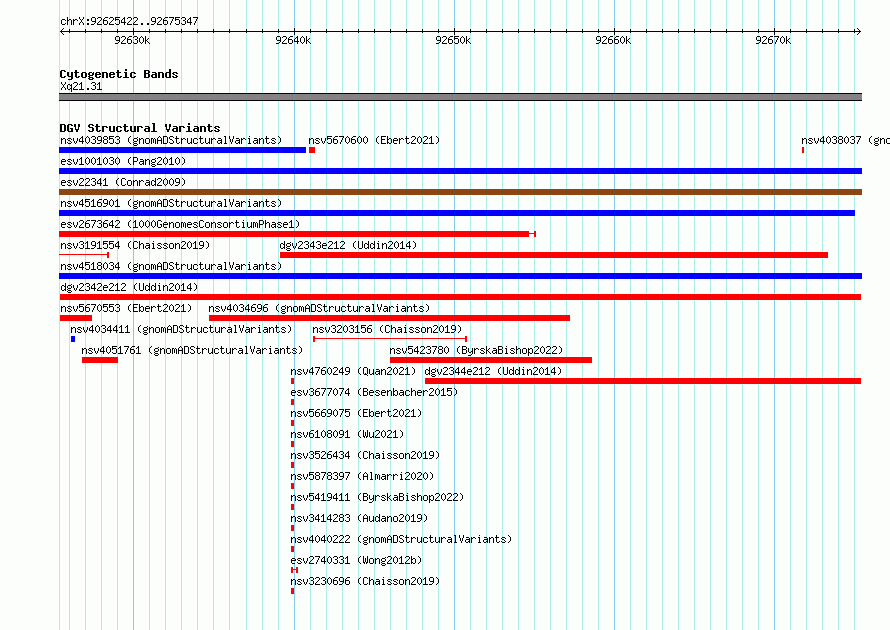Click the red nsv5670600 variant marker
Image resolution: width=890 pixels, height=630 pixels.
[x=312, y=150]
